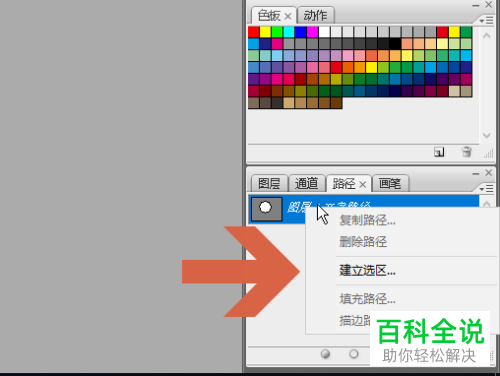Choose 删除路径 from context menu
Viewport: 500px width, 376px height.
click(x=363, y=242)
